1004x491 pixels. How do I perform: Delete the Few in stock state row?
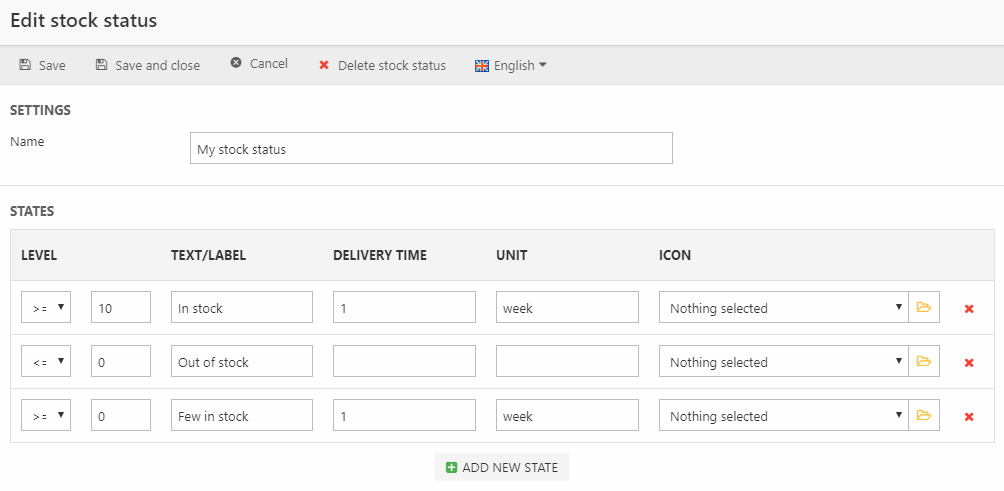point(968,417)
